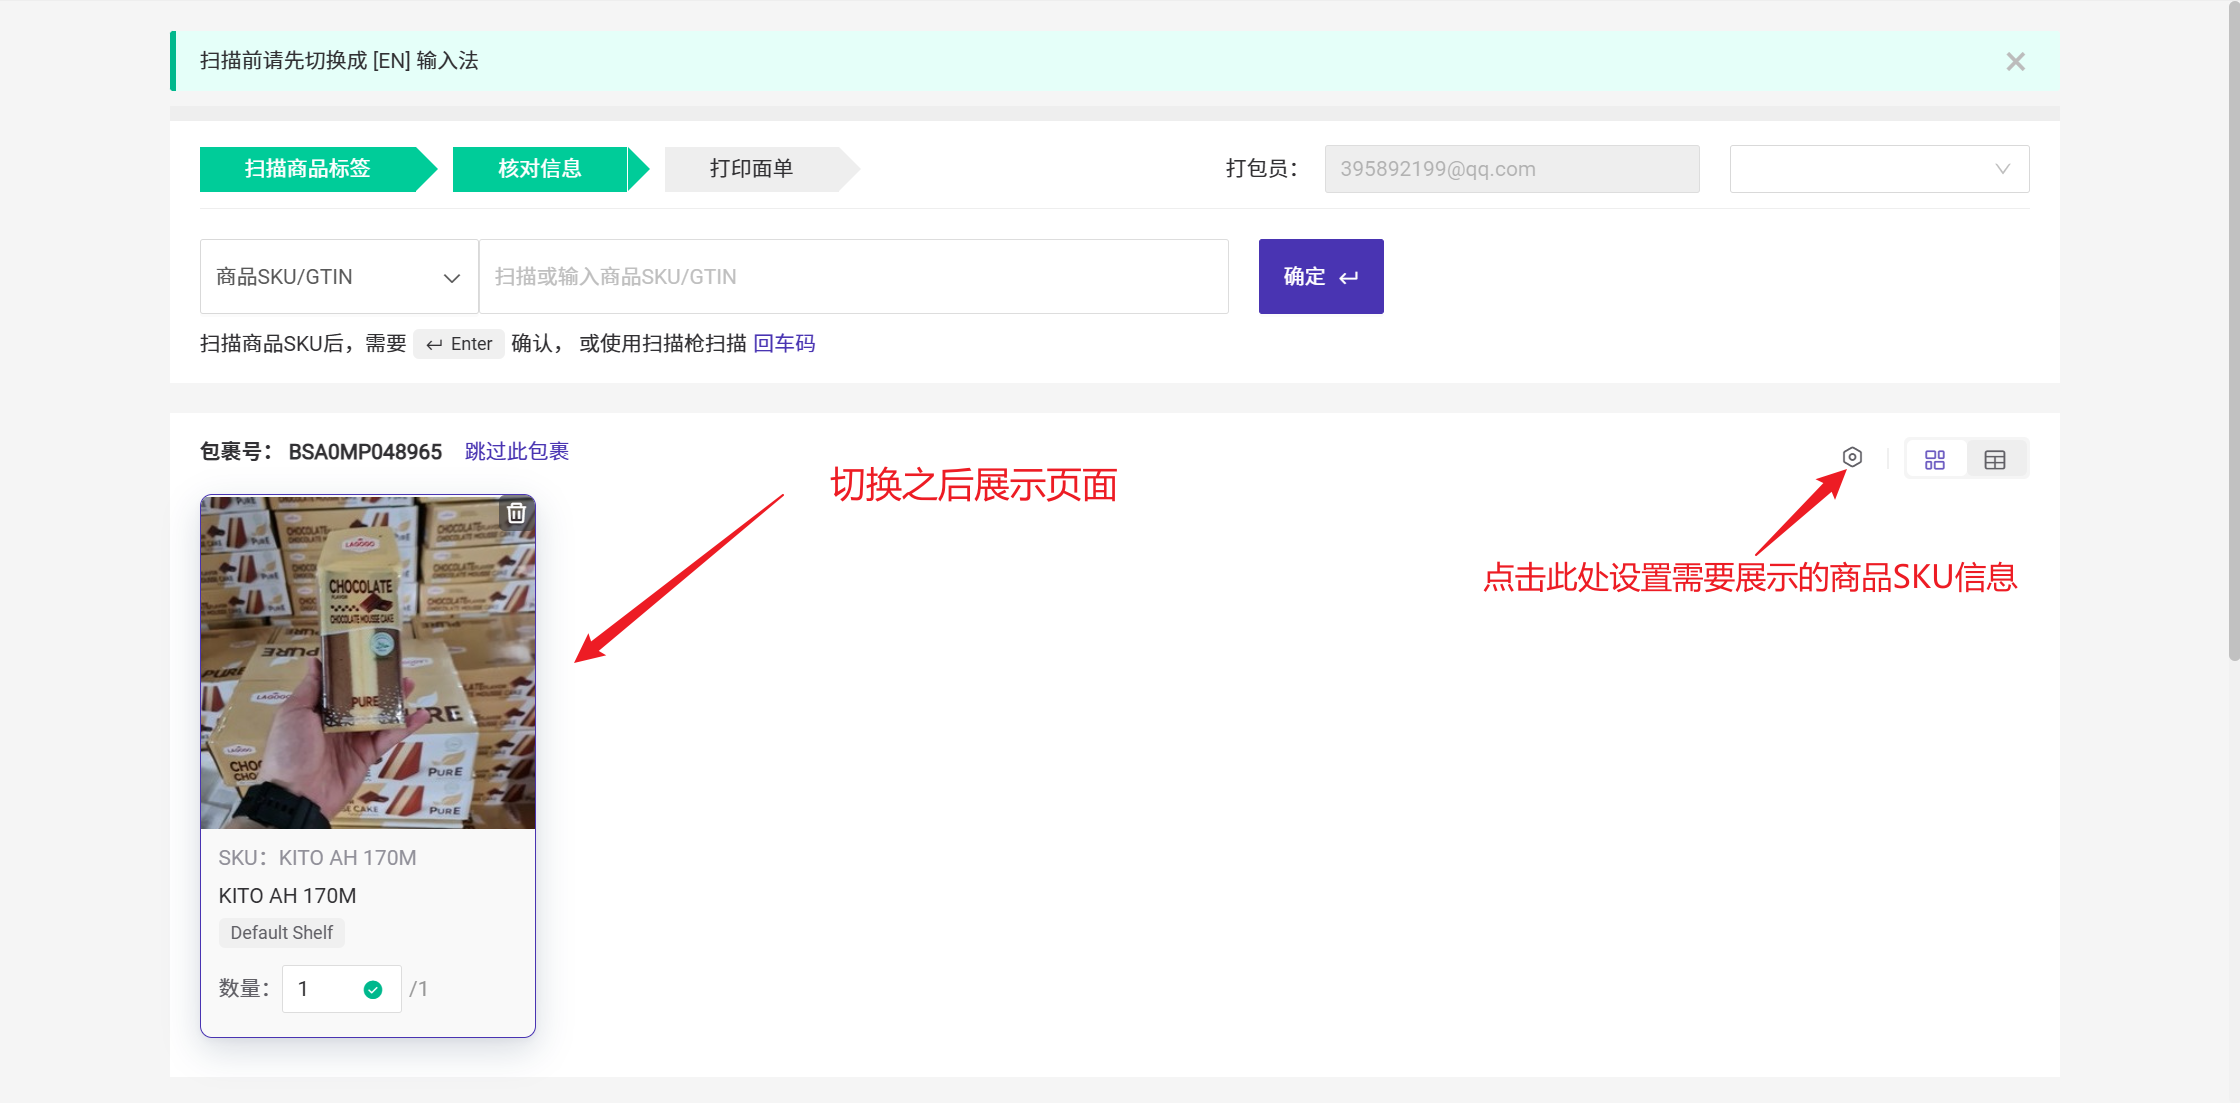Image resolution: width=2240 pixels, height=1103 pixels.
Task: Delete the KITO AH 170M product card
Action: coord(516,513)
